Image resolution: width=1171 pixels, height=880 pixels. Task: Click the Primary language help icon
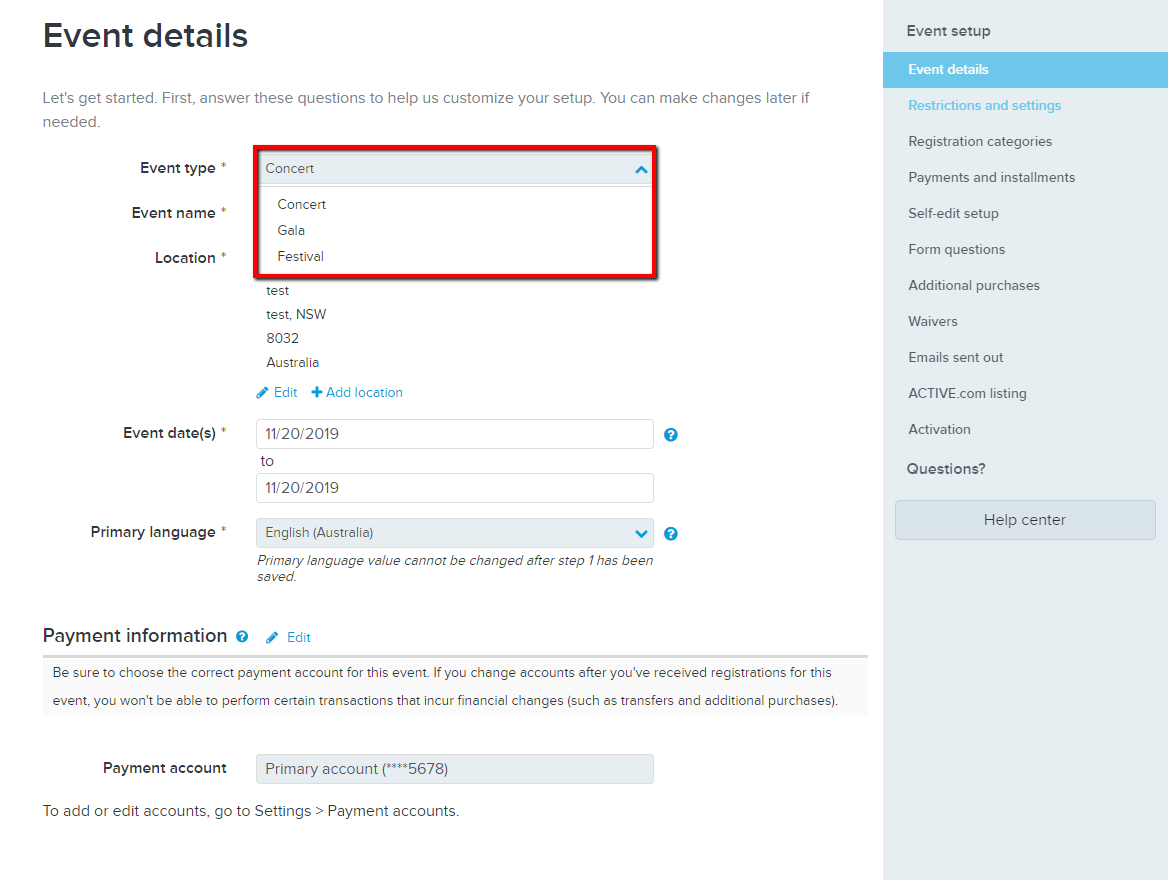pyautogui.click(x=671, y=533)
